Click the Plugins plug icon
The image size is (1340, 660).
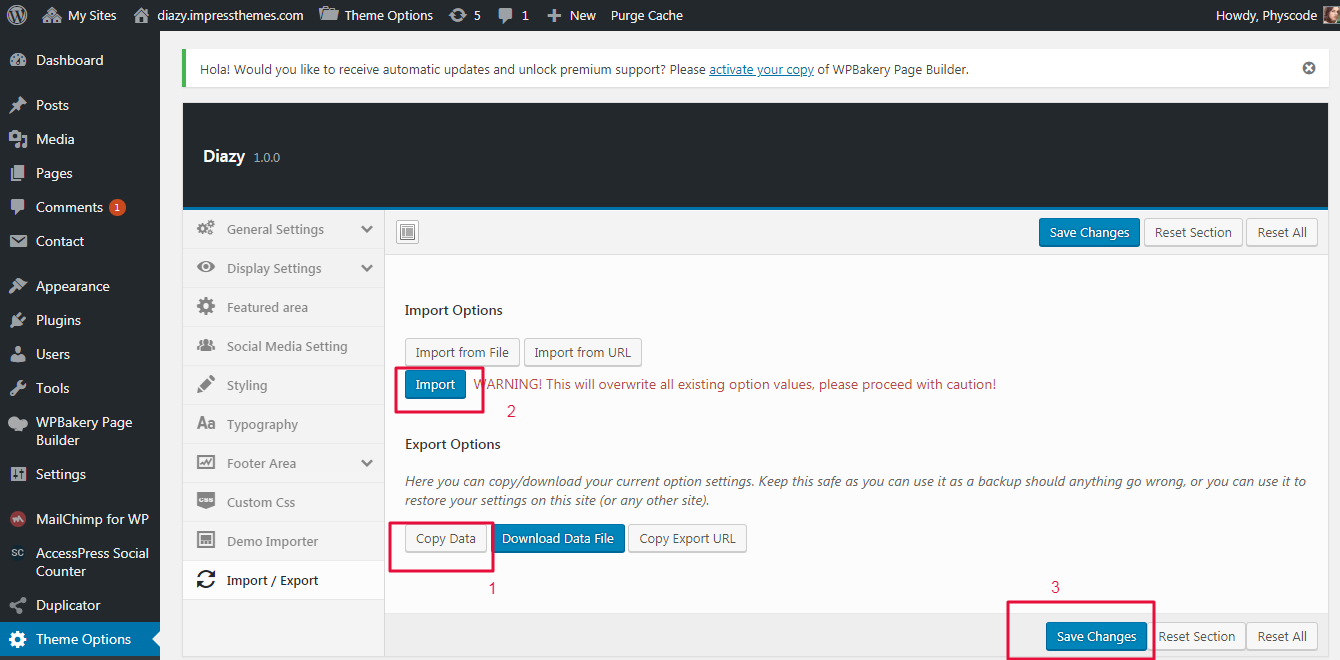[x=18, y=320]
